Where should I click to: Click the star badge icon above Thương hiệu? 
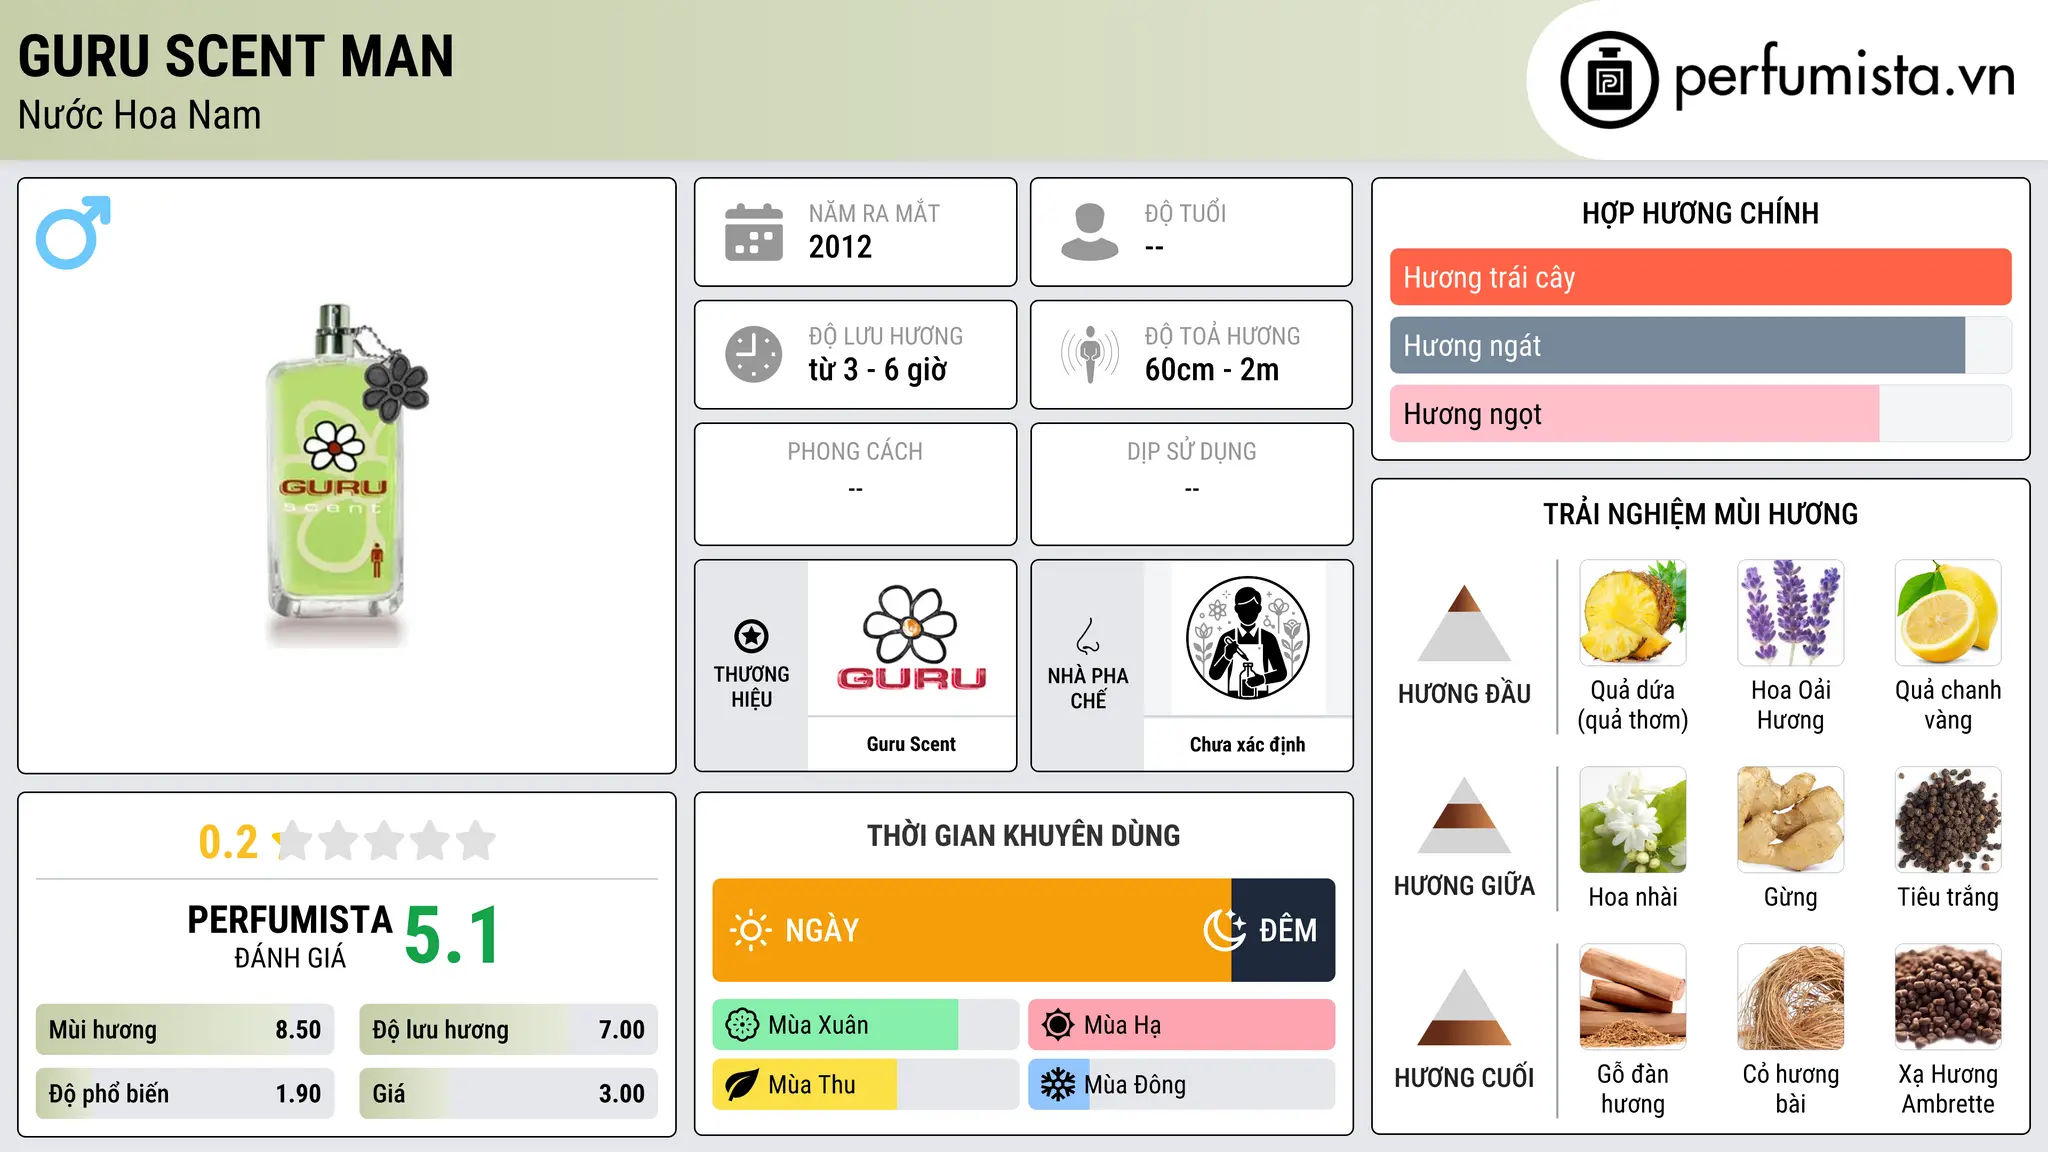751,635
